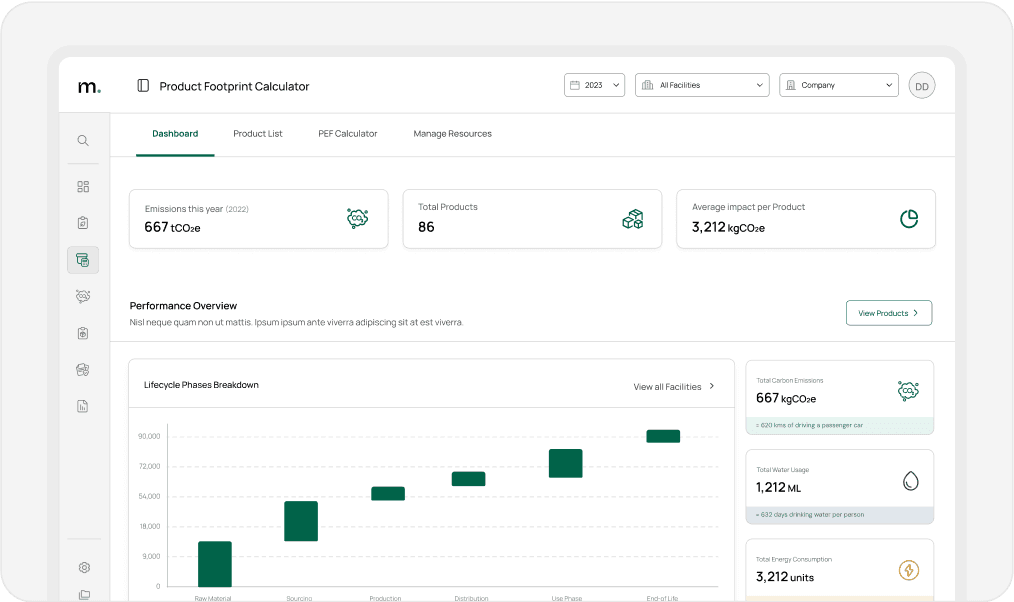Open the Manage Resources tab

pyautogui.click(x=452, y=134)
